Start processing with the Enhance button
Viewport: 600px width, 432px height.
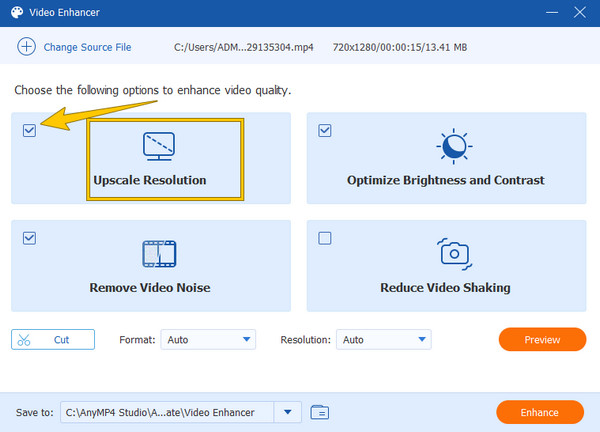(540, 412)
